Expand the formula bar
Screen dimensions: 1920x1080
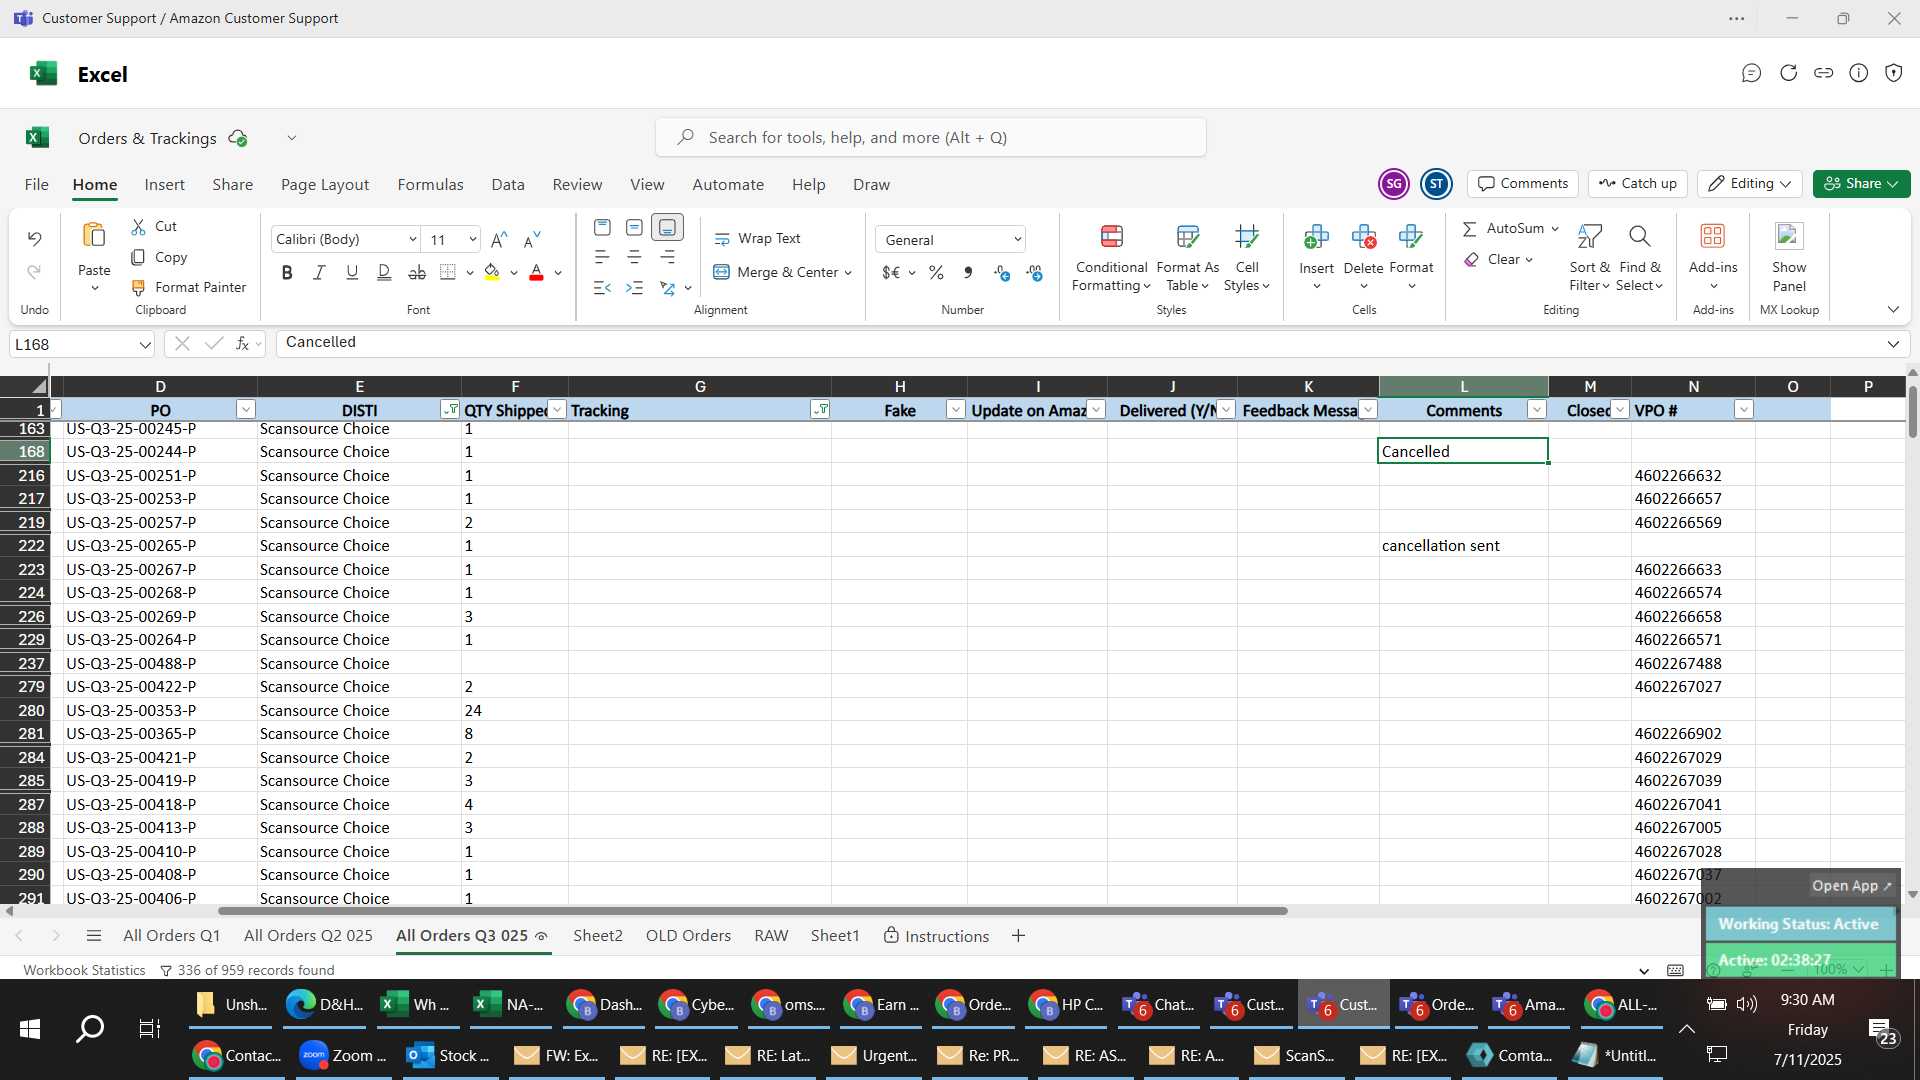(1893, 345)
